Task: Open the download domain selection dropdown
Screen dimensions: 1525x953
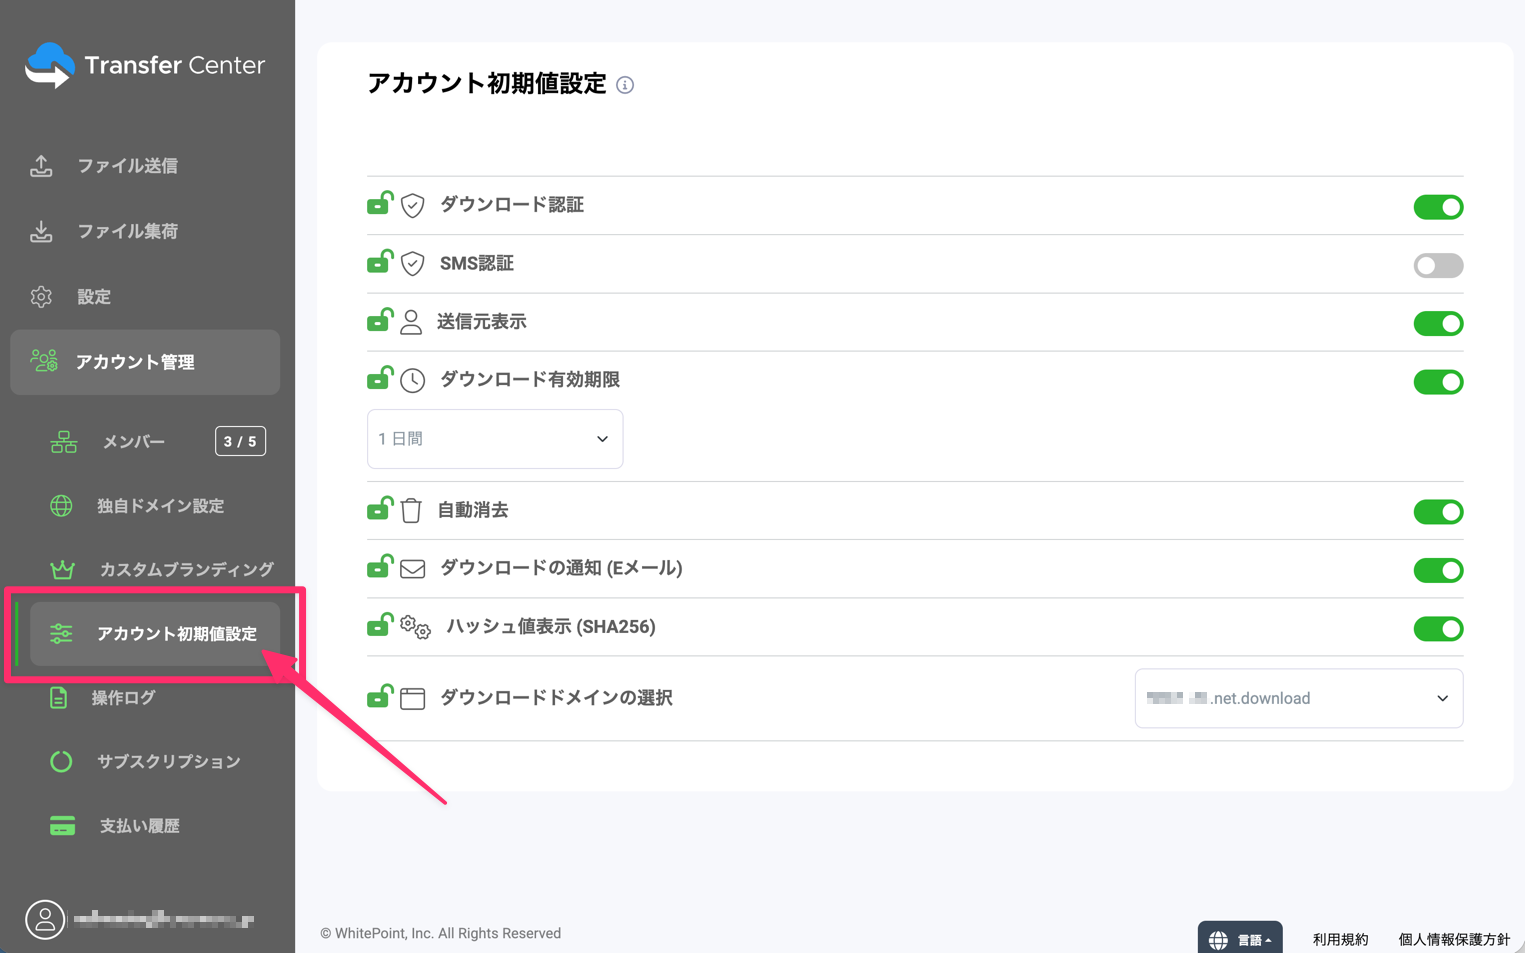Action: 1298,698
